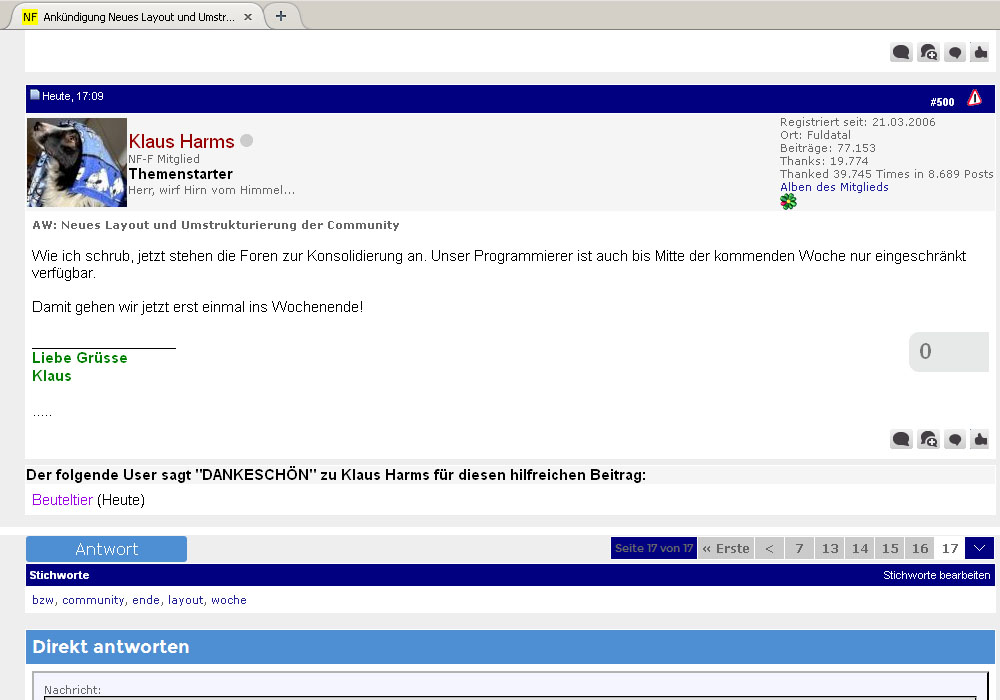Go to the first page via « Erste
Image resolution: width=1000 pixels, height=700 pixels.
tap(726, 548)
